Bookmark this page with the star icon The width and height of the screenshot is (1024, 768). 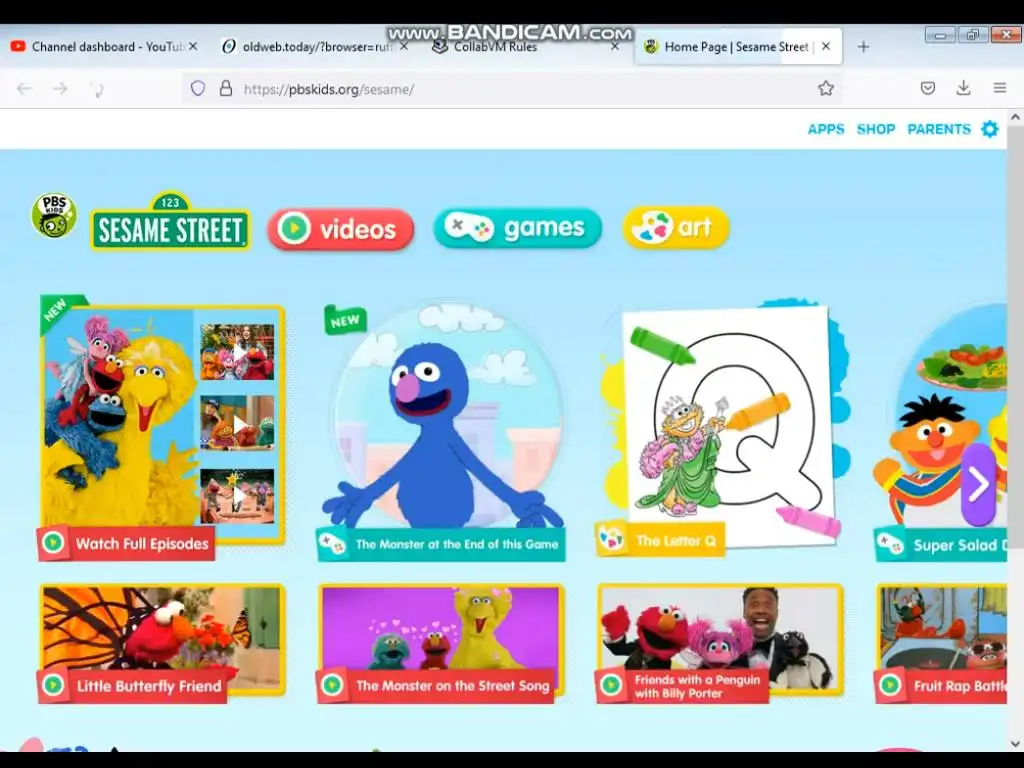coord(826,88)
